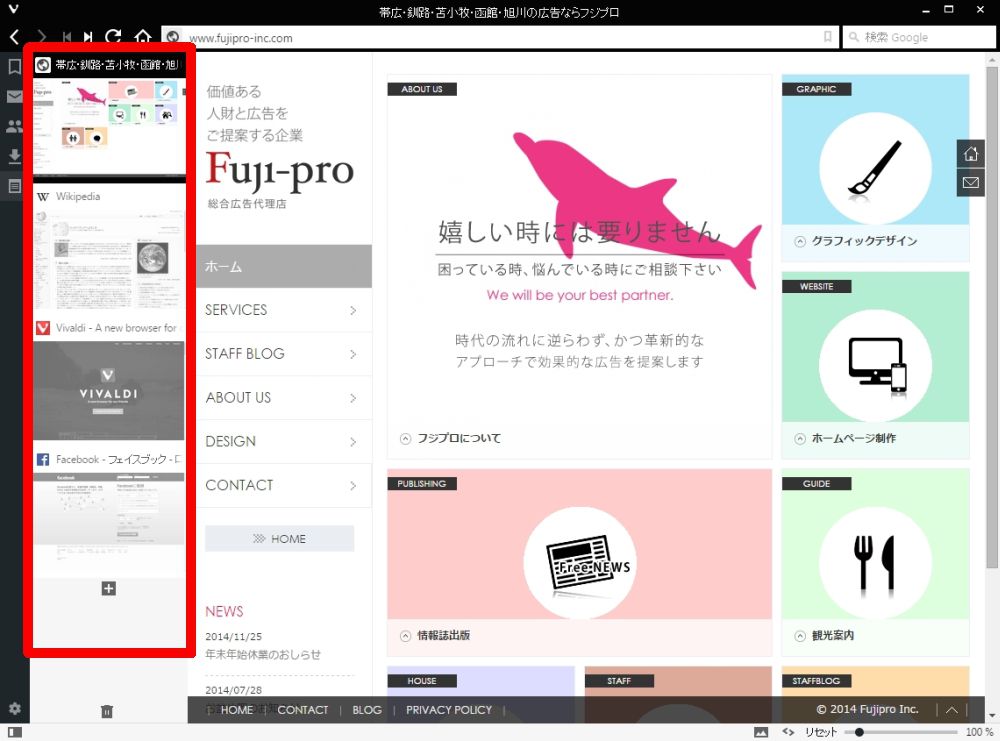Add a new tab with plus button
Screen dimensions: 1000x741
tap(108, 589)
